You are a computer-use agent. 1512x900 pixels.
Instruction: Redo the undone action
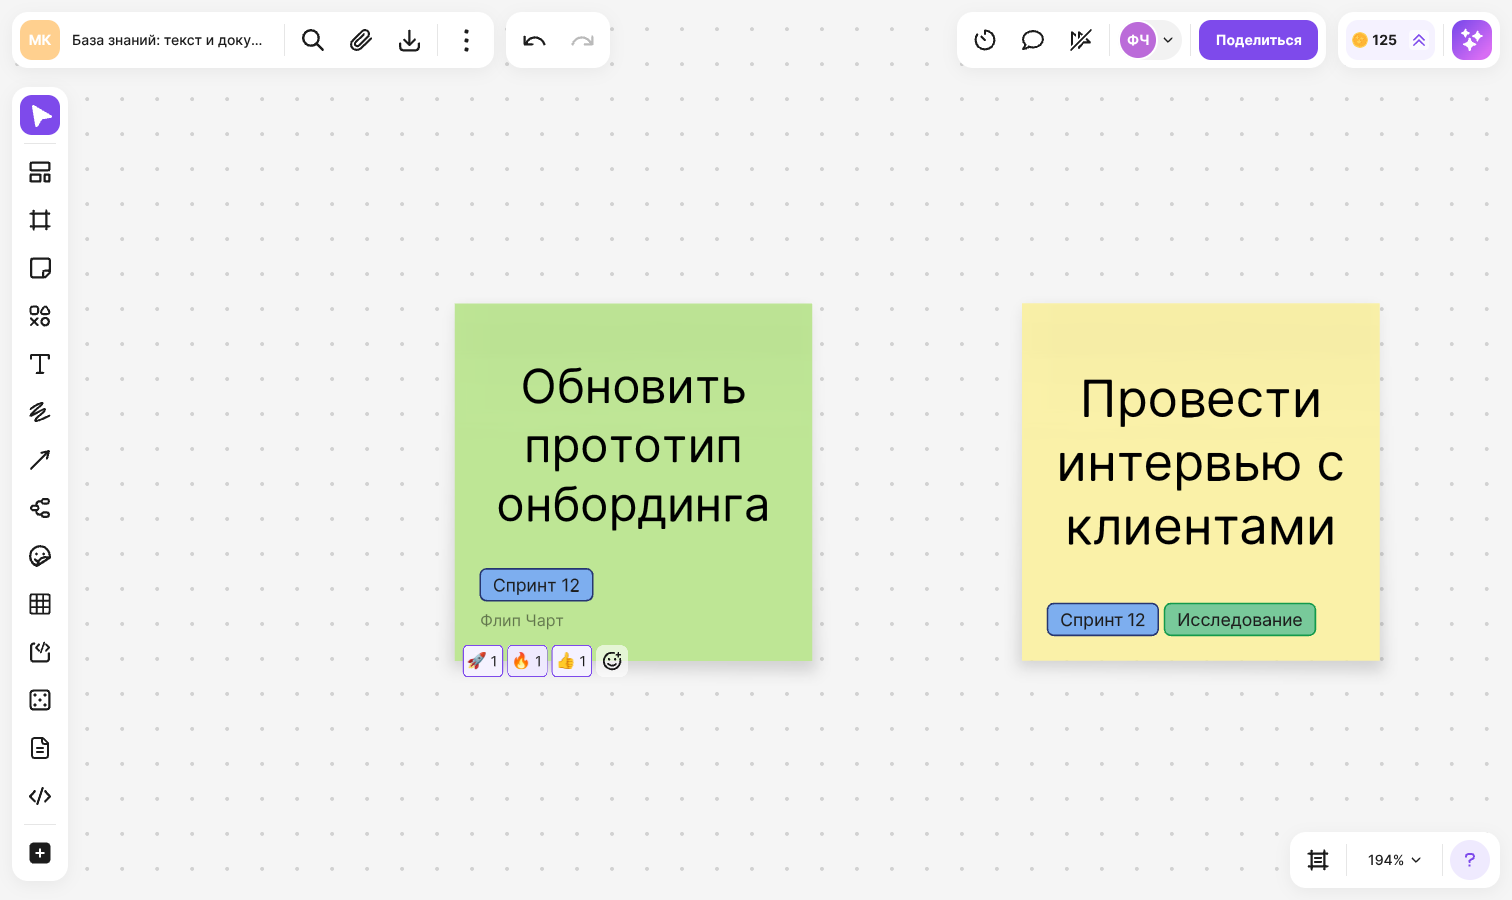pyautogui.click(x=582, y=40)
